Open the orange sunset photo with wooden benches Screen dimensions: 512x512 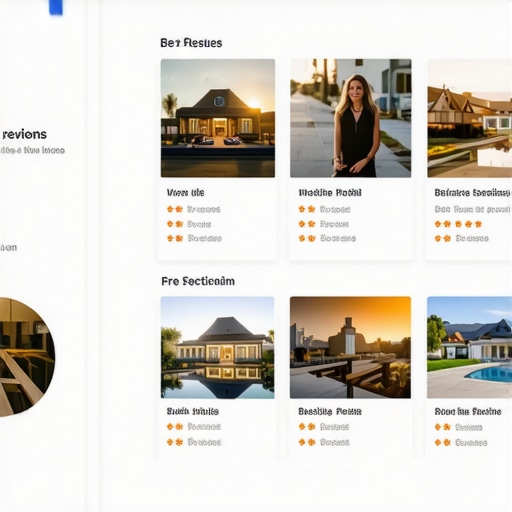click(350, 347)
